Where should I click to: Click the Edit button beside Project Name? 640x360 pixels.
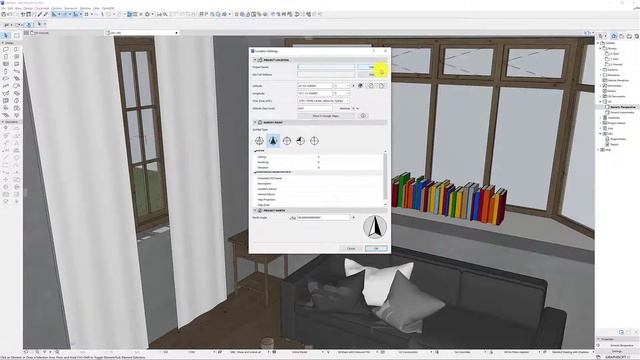pos(371,67)
